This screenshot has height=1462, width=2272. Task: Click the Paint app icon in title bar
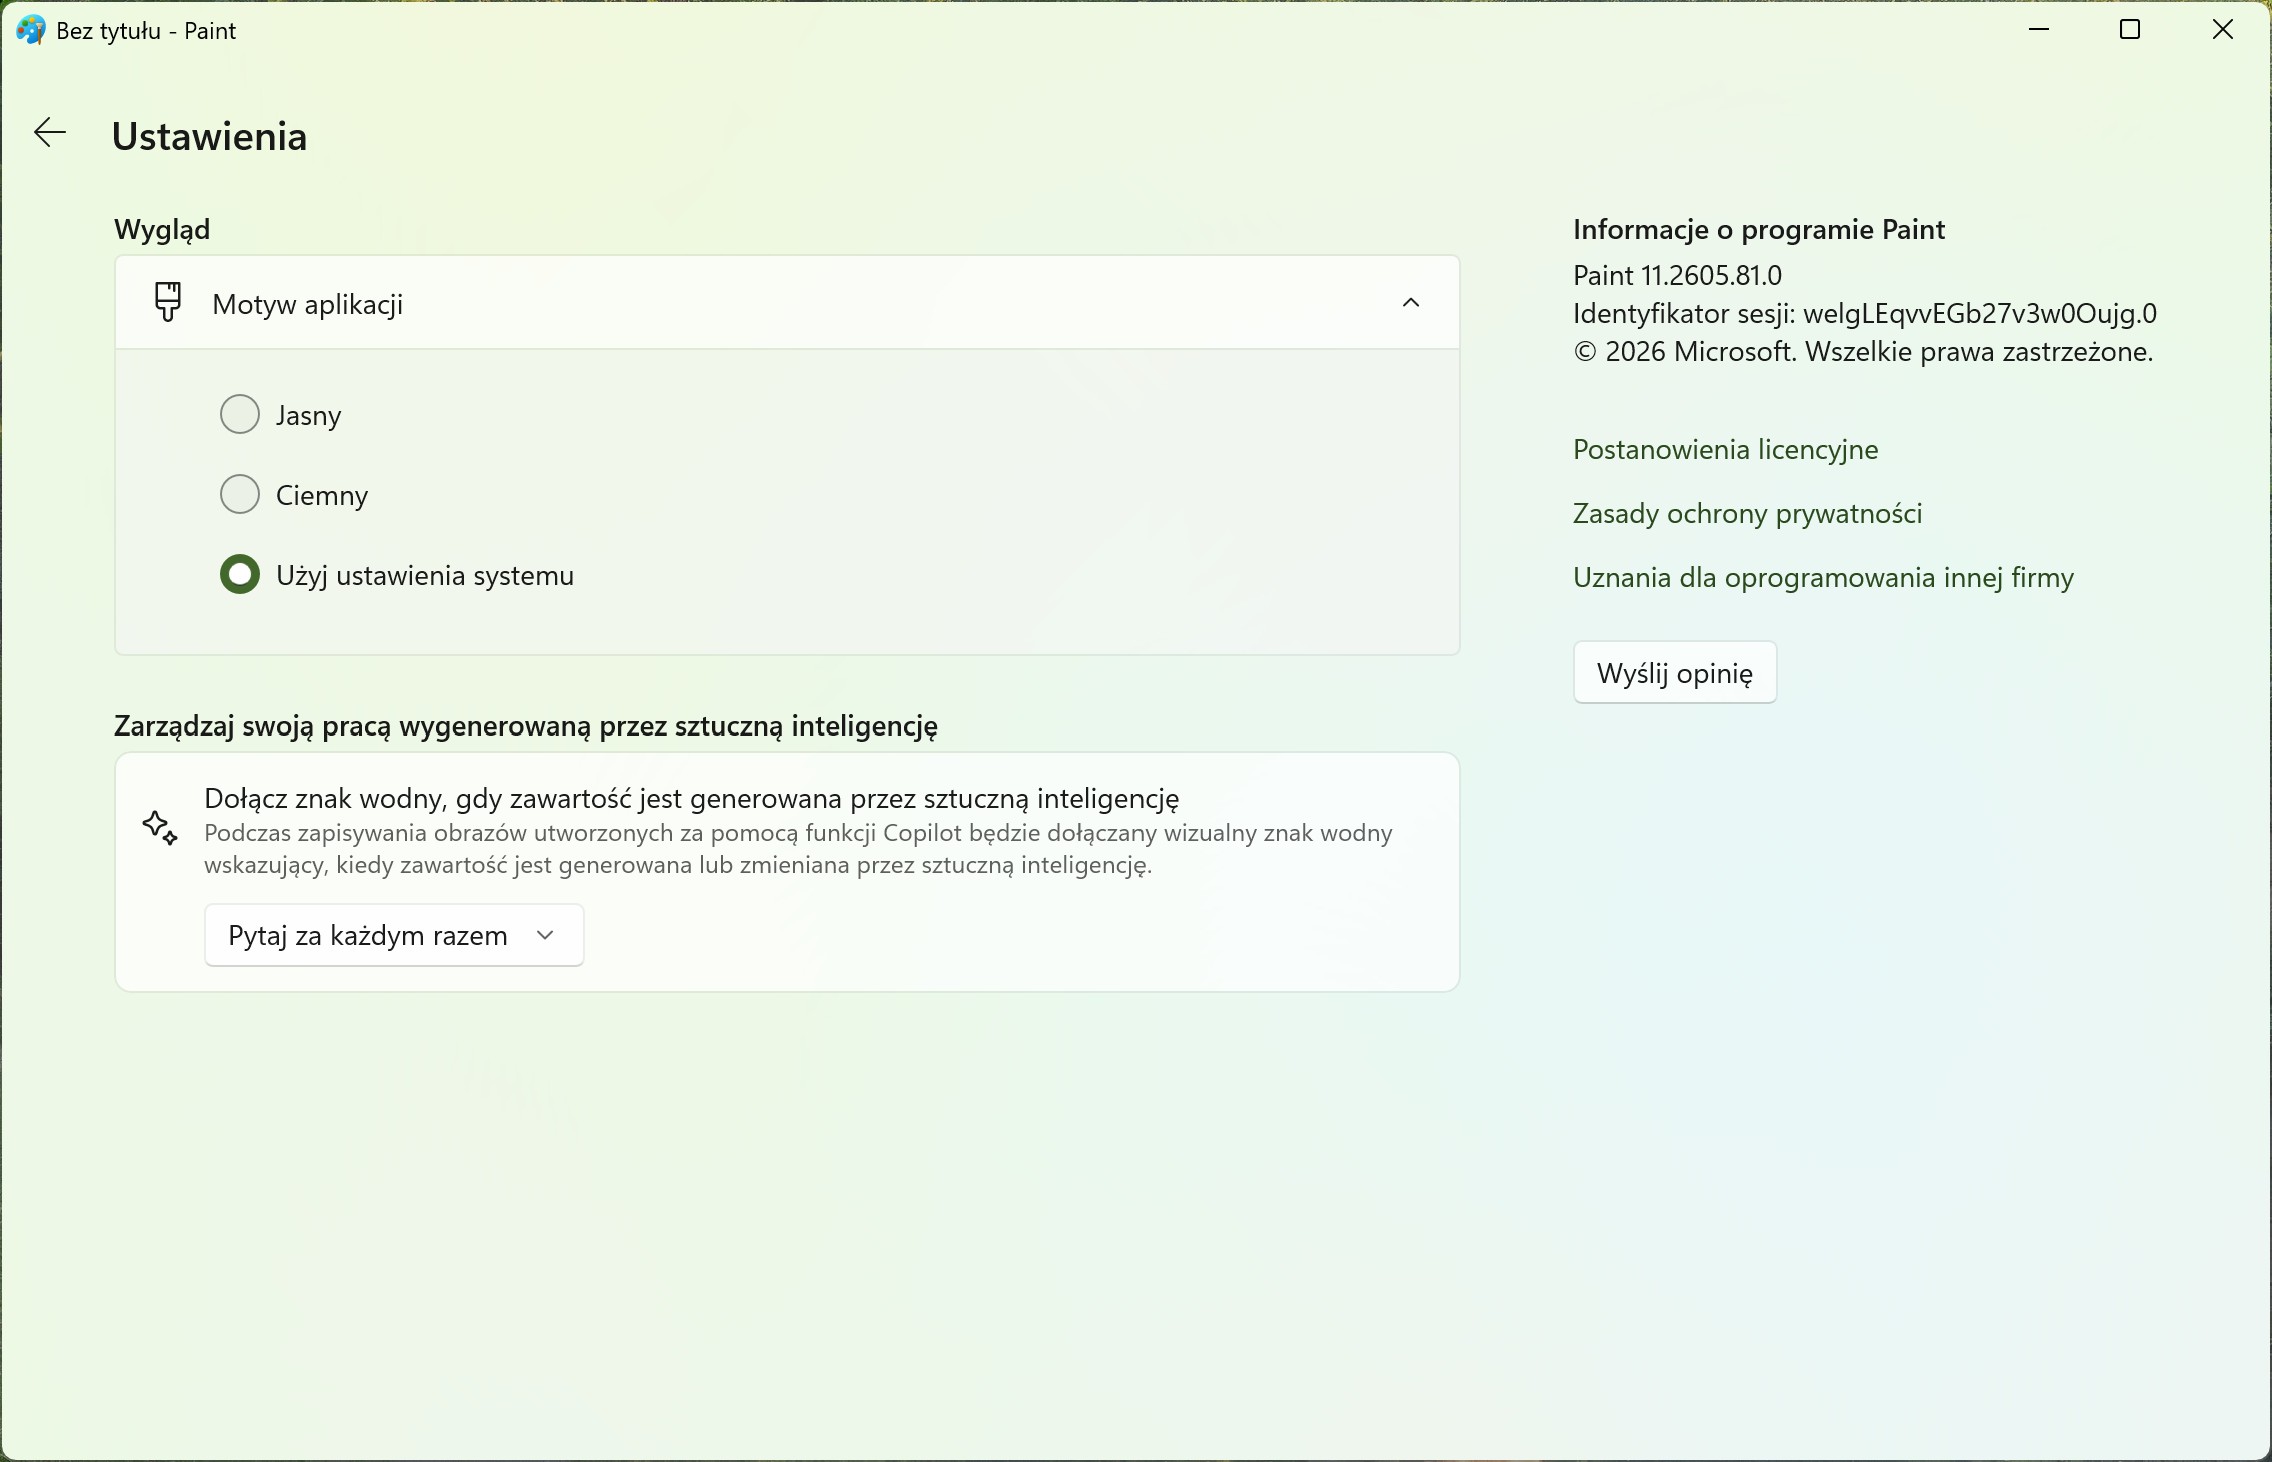(31, 30)
